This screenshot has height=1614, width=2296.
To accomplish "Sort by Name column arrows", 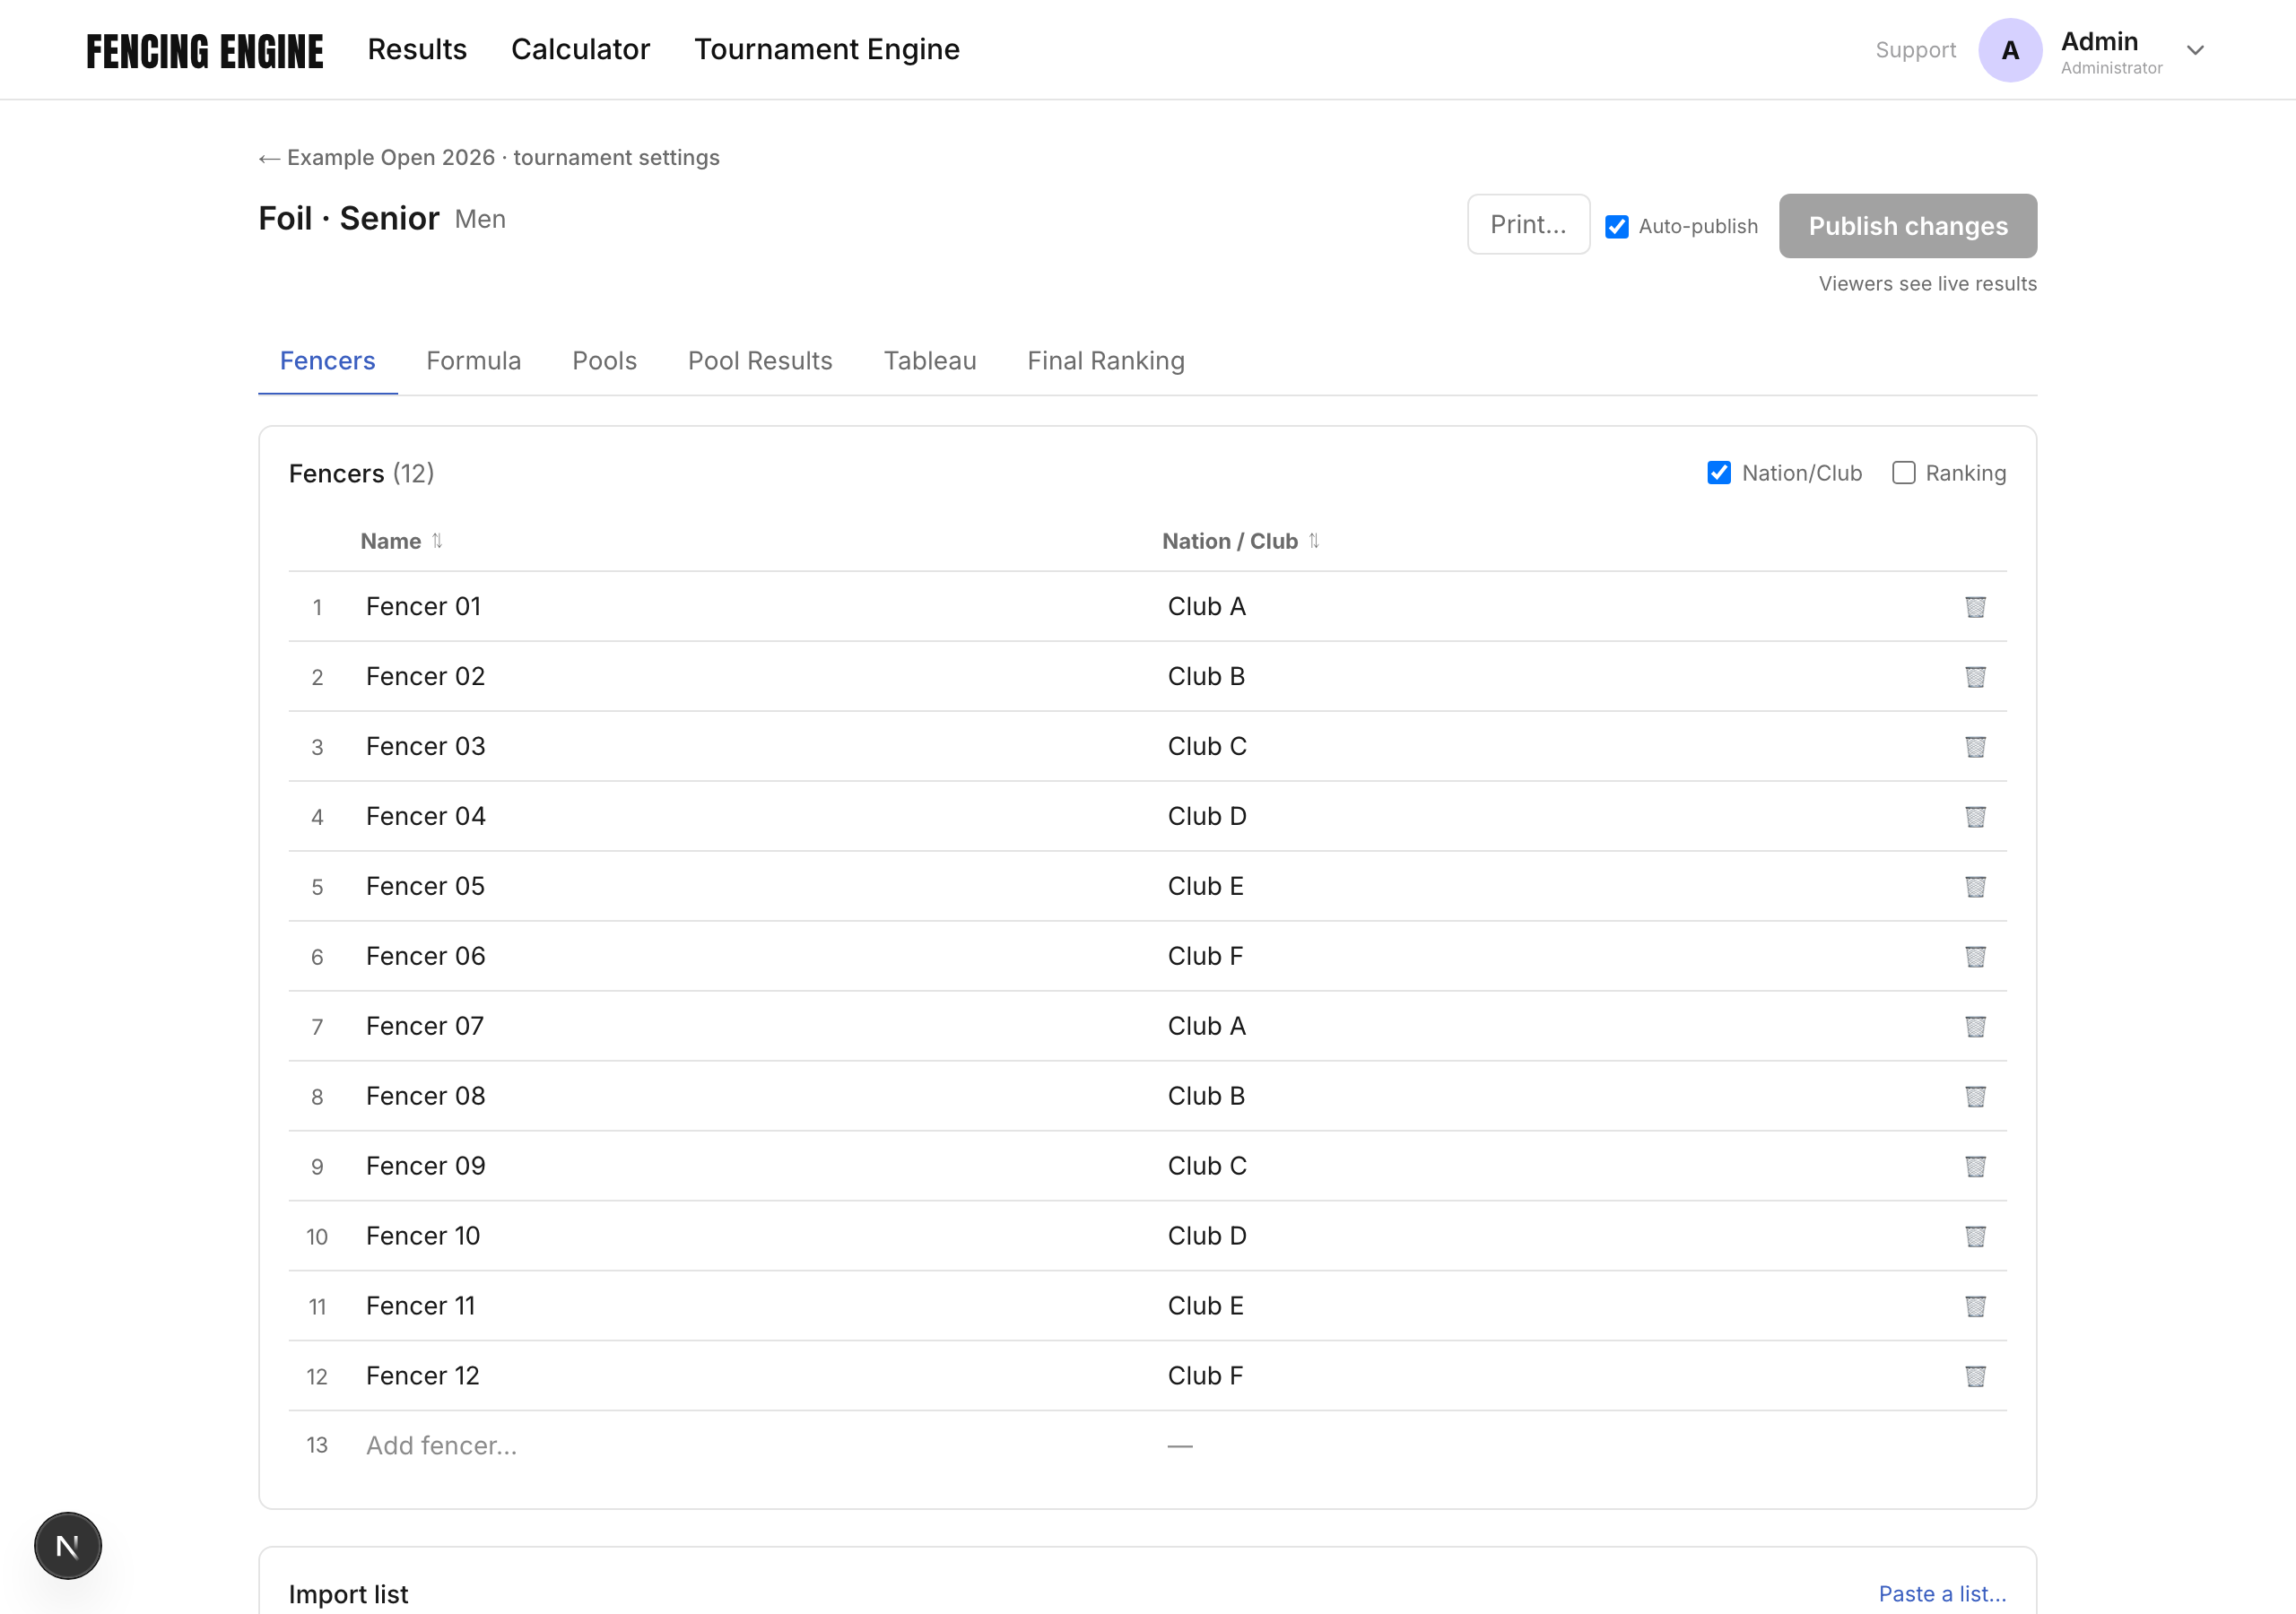I will (437, 541).
